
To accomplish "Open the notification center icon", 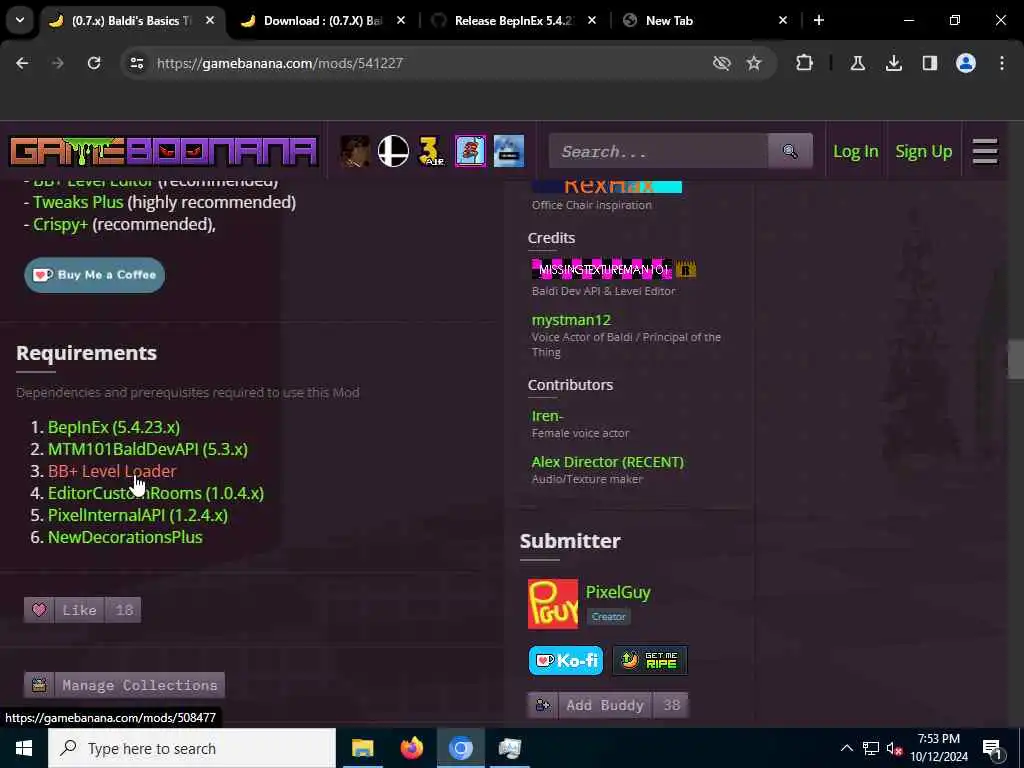I will [x=992, y=749].
